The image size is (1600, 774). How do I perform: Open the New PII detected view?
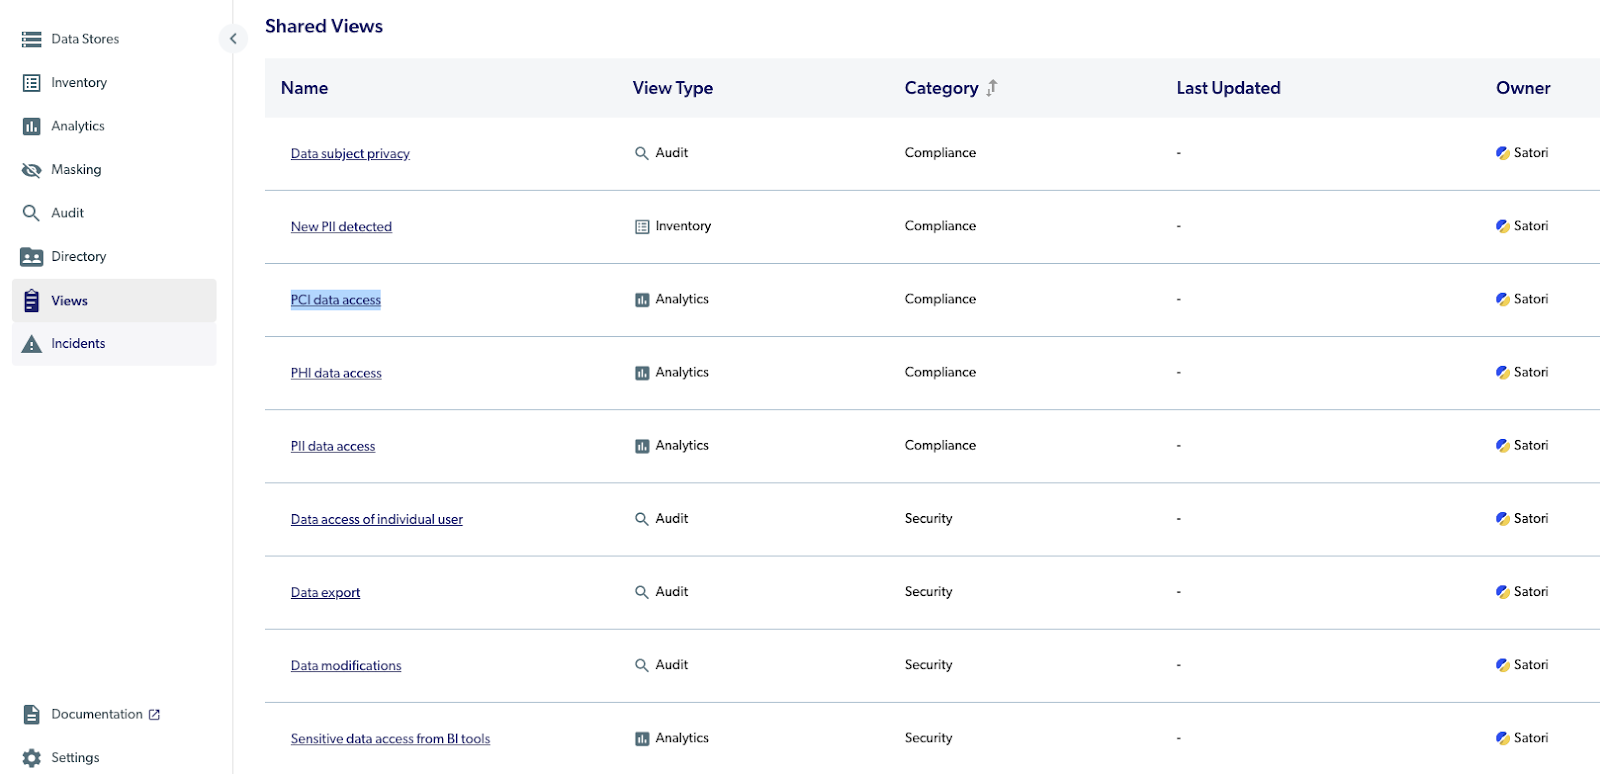point(341,227)
